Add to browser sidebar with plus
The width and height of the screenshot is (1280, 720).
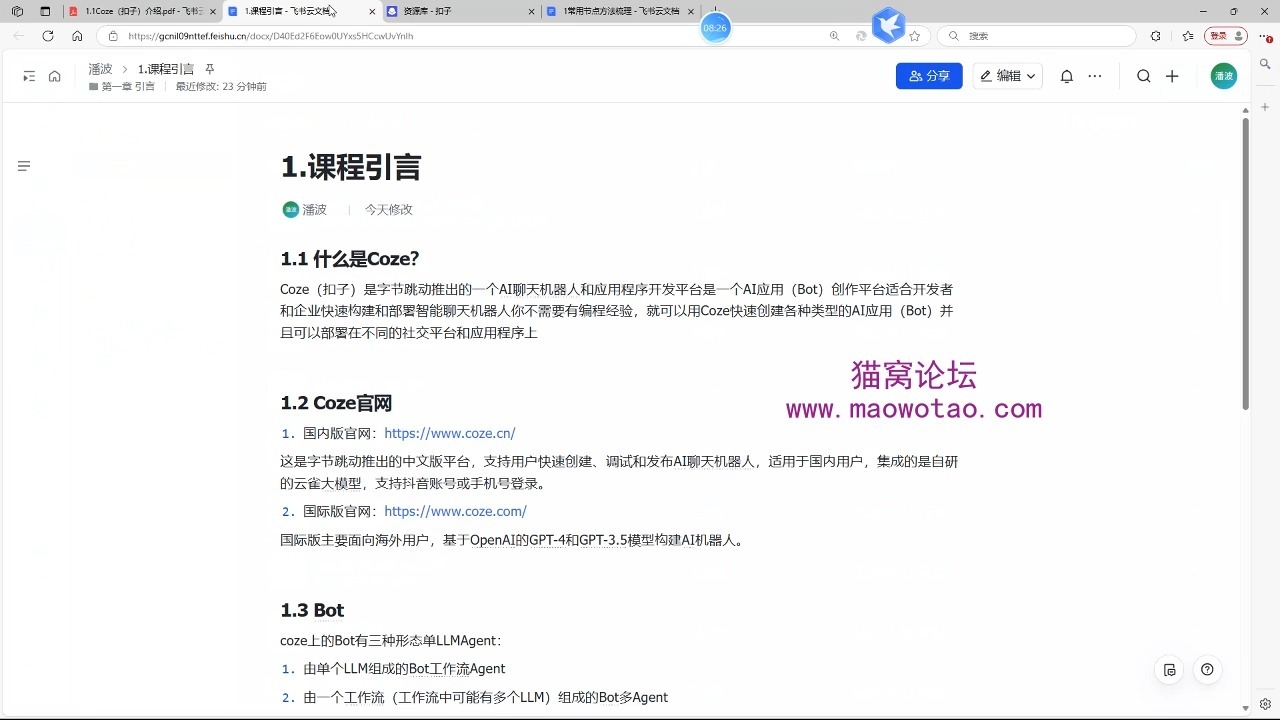click(x=1265, y=106)
